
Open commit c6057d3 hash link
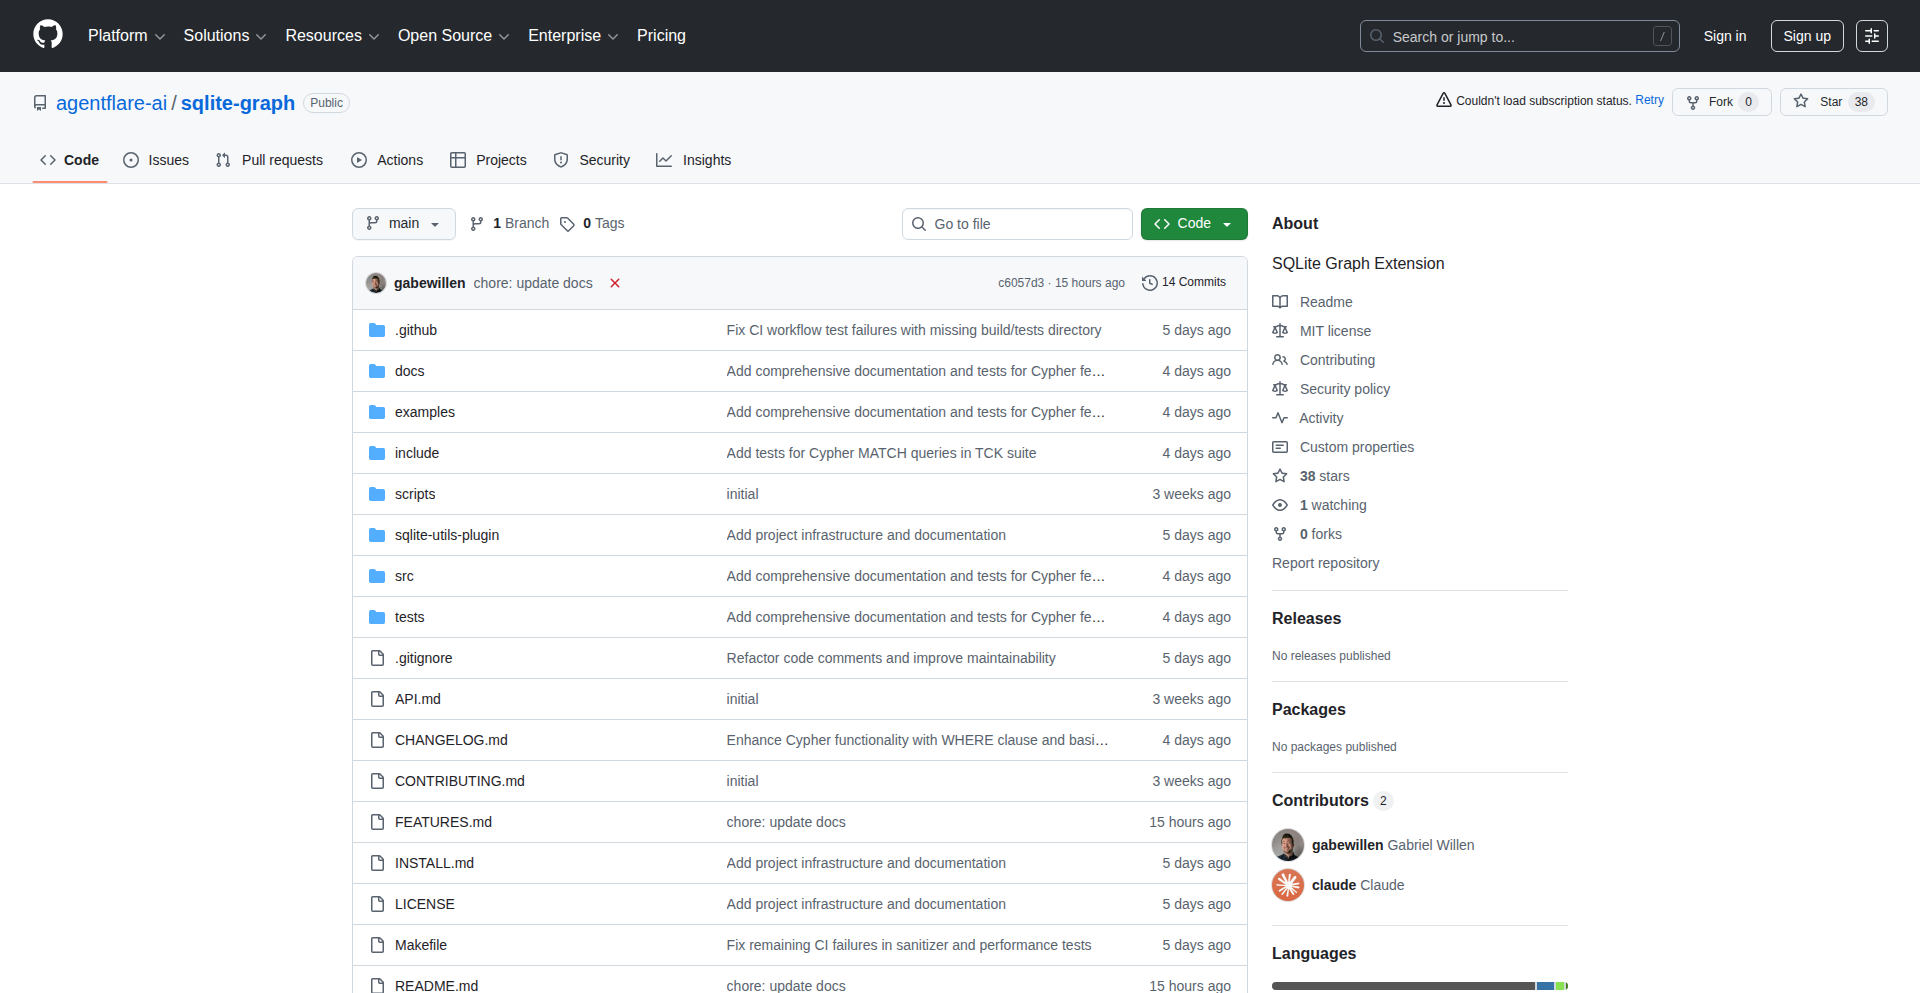1020,283
